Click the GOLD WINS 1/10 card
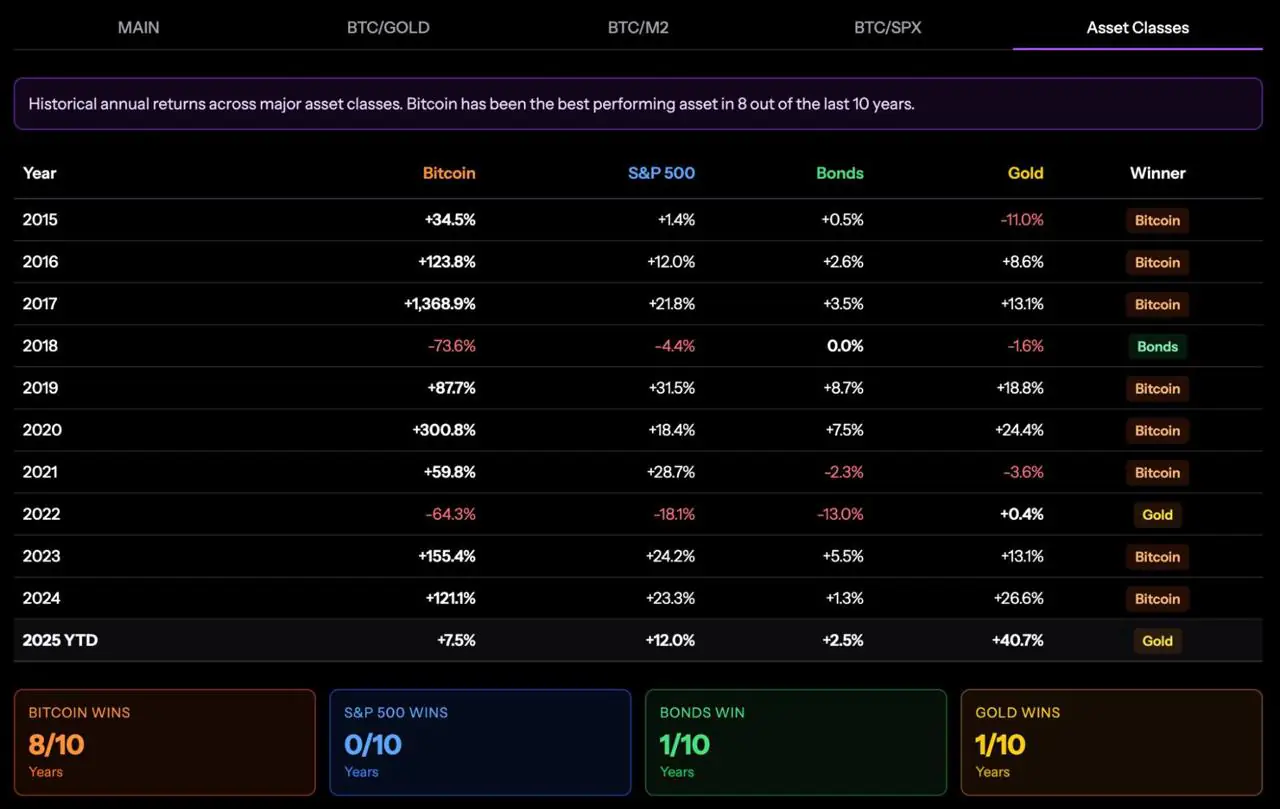This screenshot has height=809, width=1280. (x=1111, y=742)
